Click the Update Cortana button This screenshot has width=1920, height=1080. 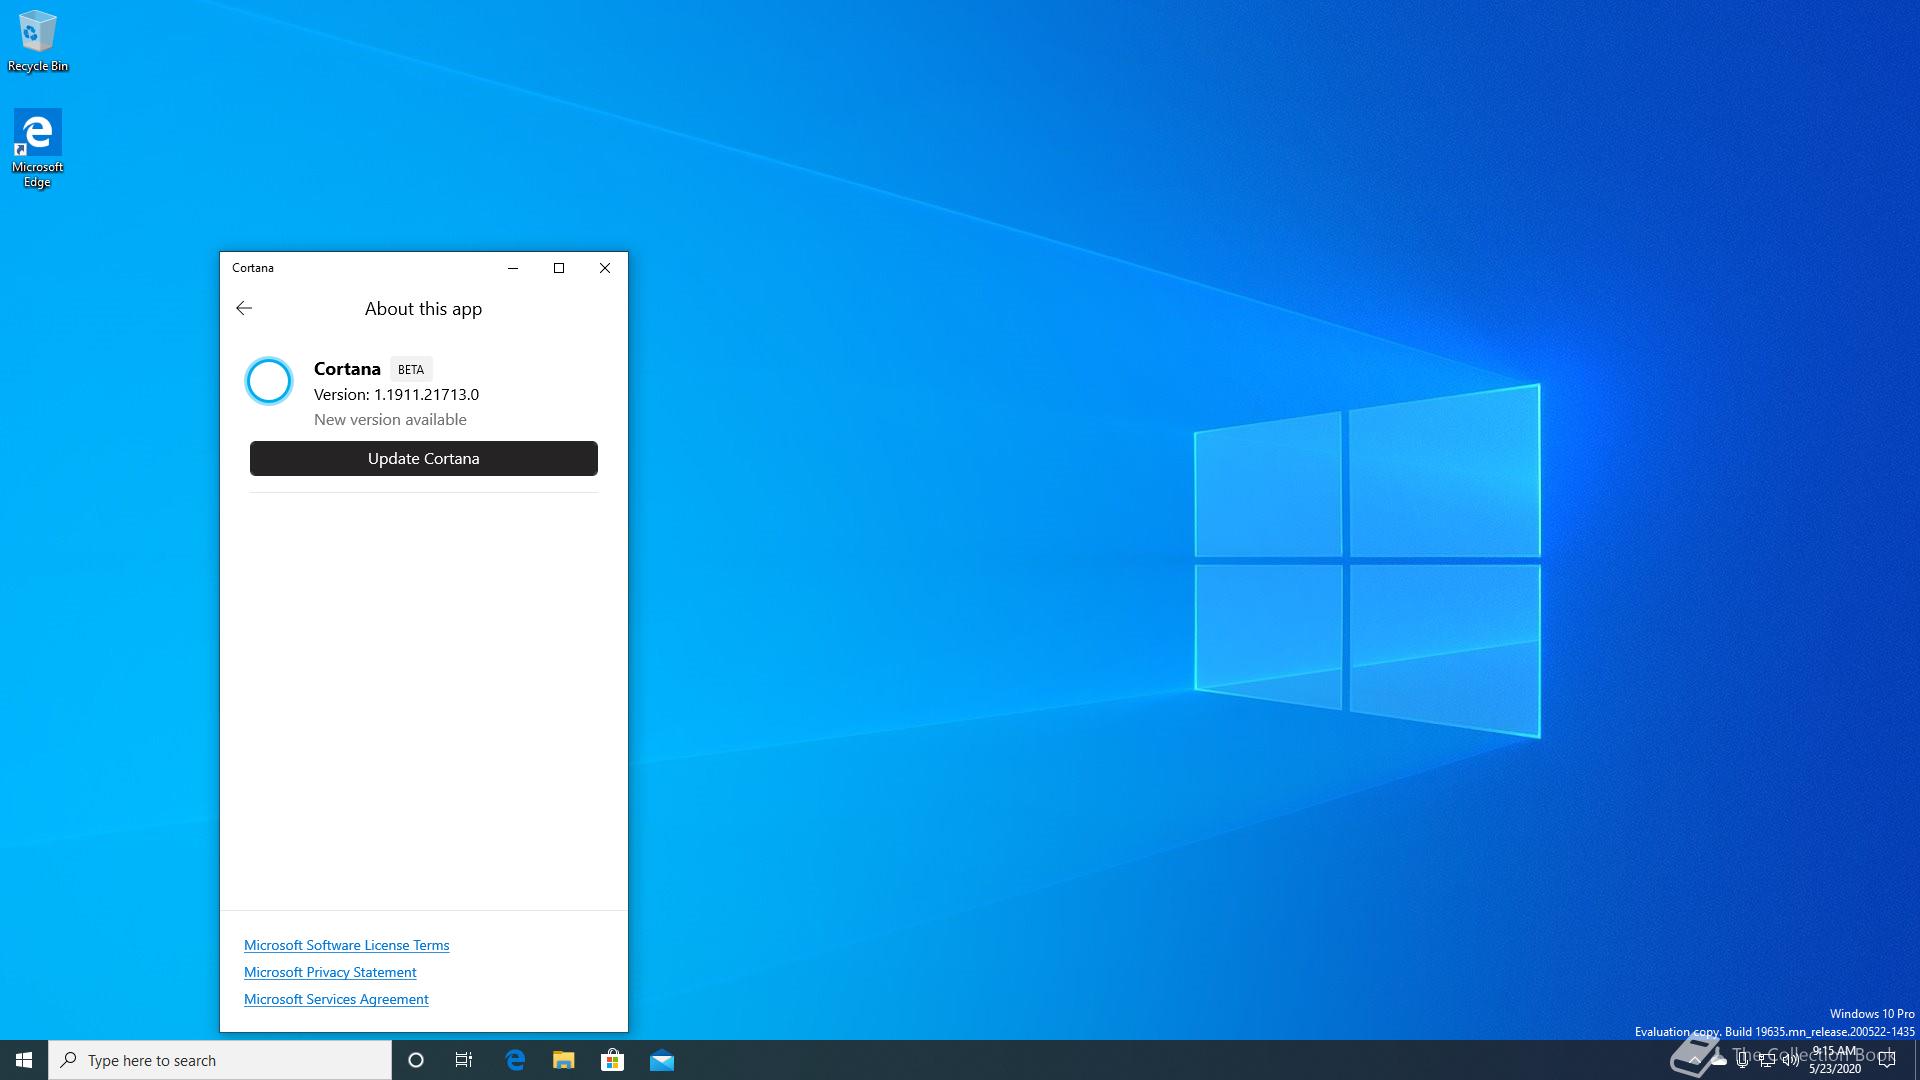coord(424,458)
